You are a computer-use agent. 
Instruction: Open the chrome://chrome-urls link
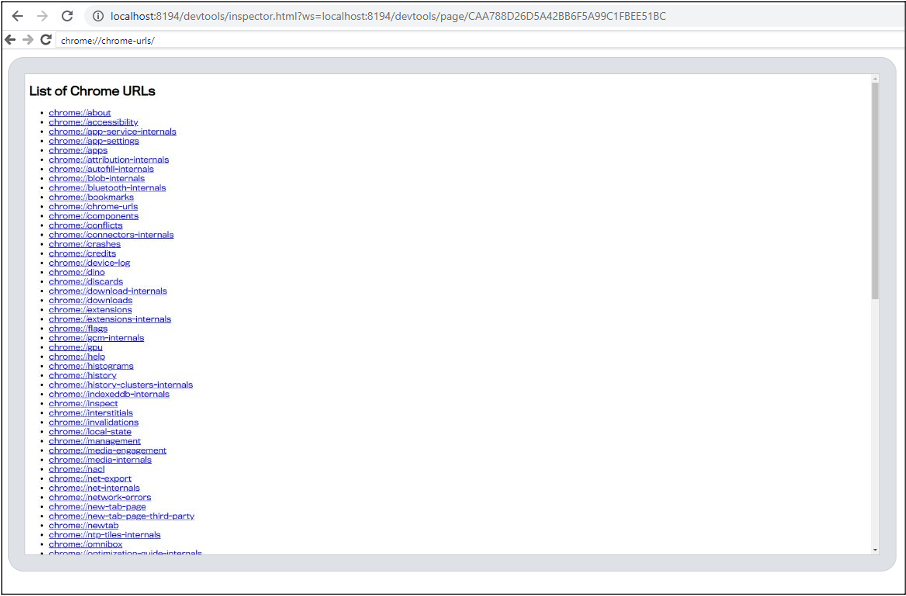pyautogui.click(x=94, y=206)
